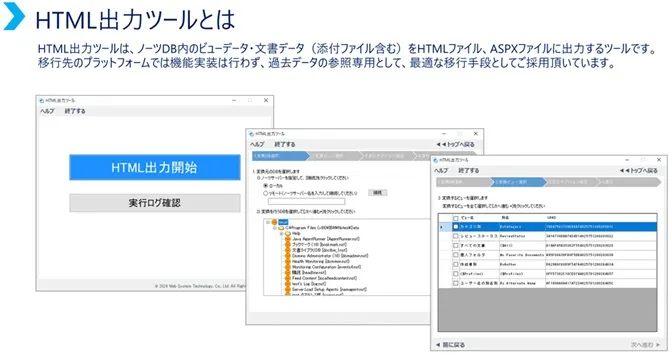The width and height of the screenshot is (672, 361).
Task: Click the 文書ライブラリ database icon
Action: point(288,250)
